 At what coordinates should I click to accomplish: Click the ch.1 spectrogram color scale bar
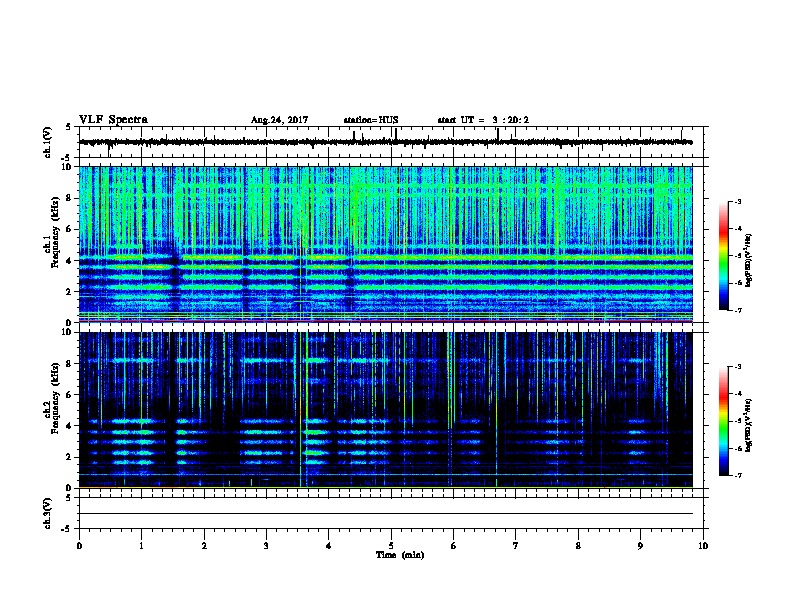723,256
